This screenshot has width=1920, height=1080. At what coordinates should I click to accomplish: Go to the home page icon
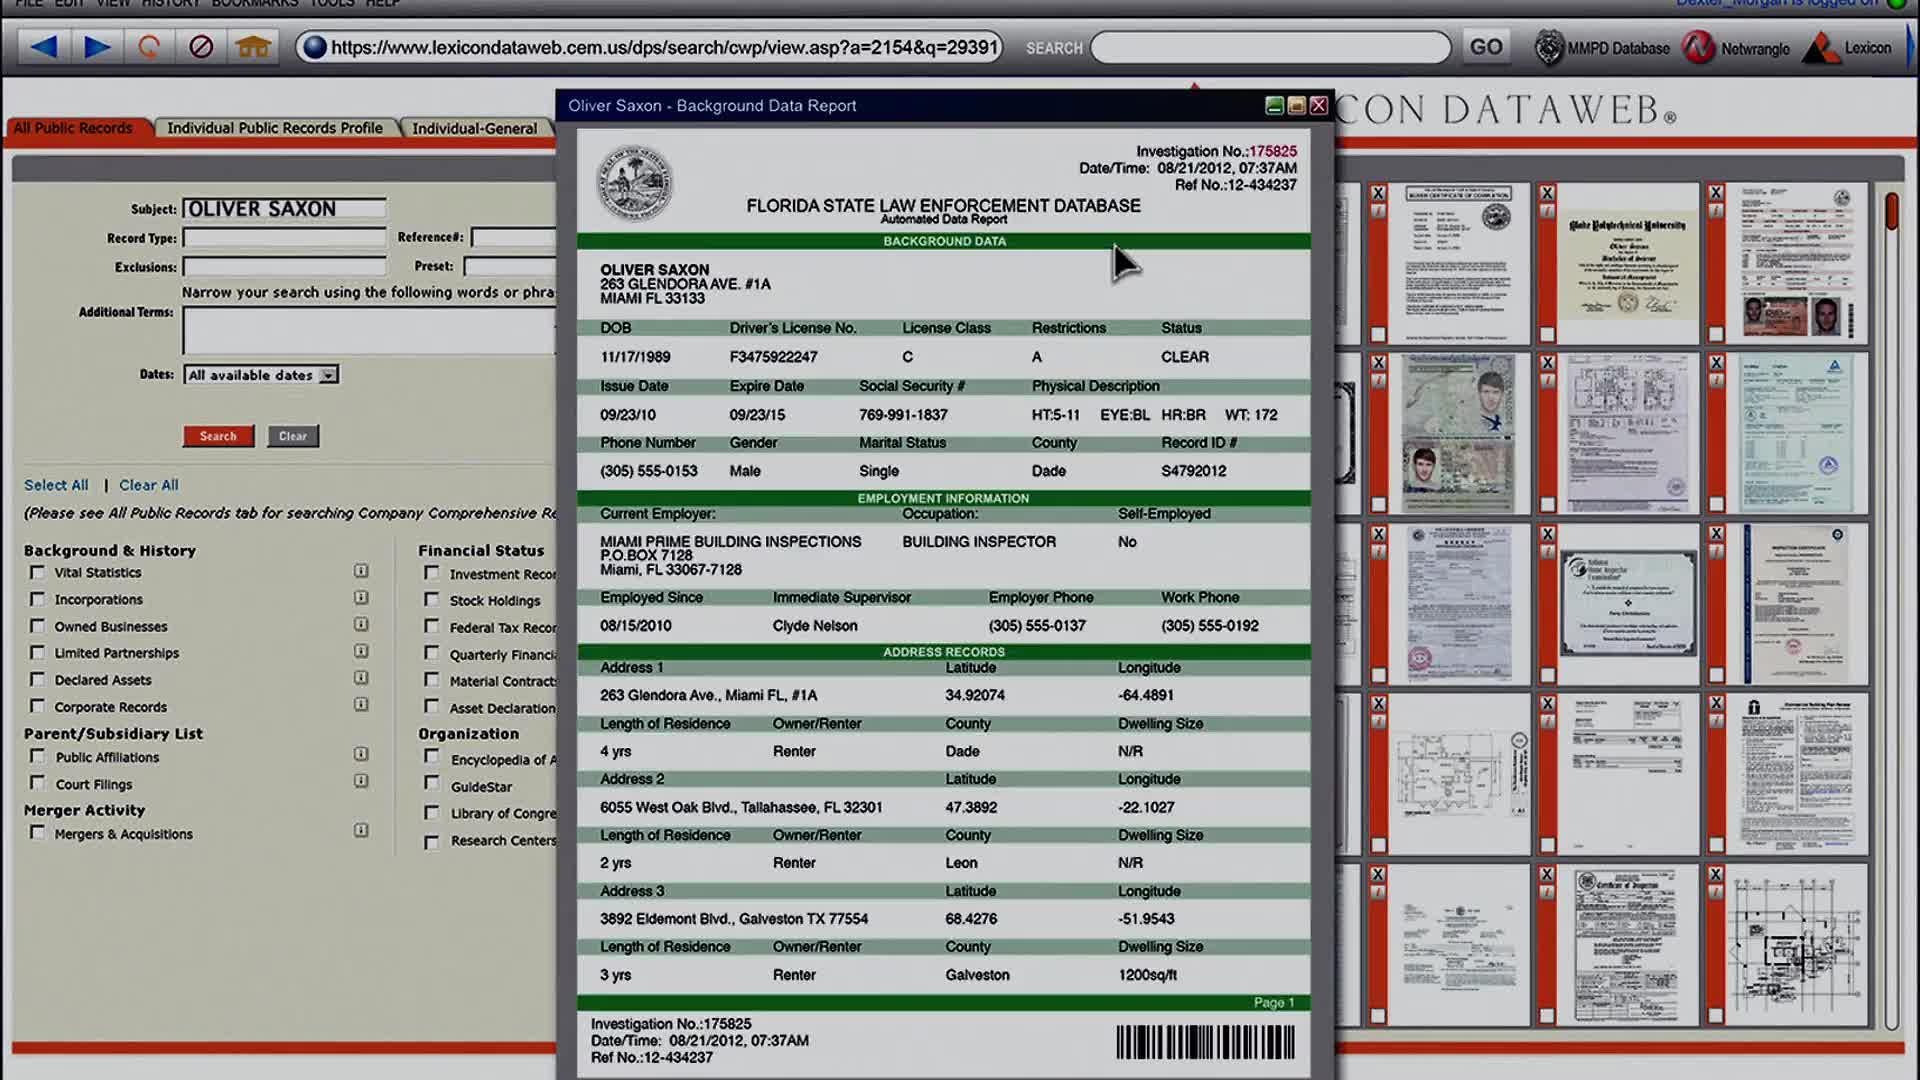(253, 47)
